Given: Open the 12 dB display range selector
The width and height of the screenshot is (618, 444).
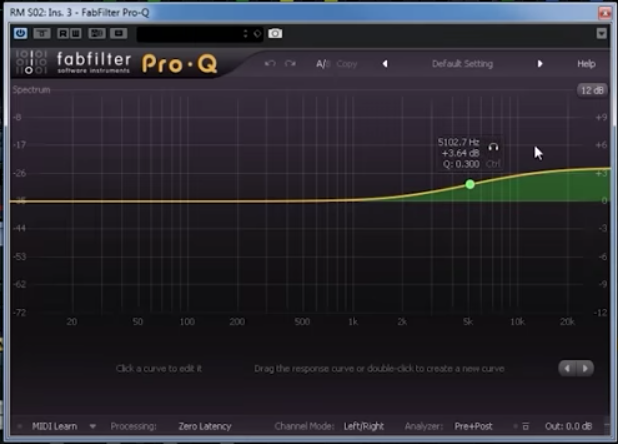Looking at the screenshot, I should (x=592, y=90).
